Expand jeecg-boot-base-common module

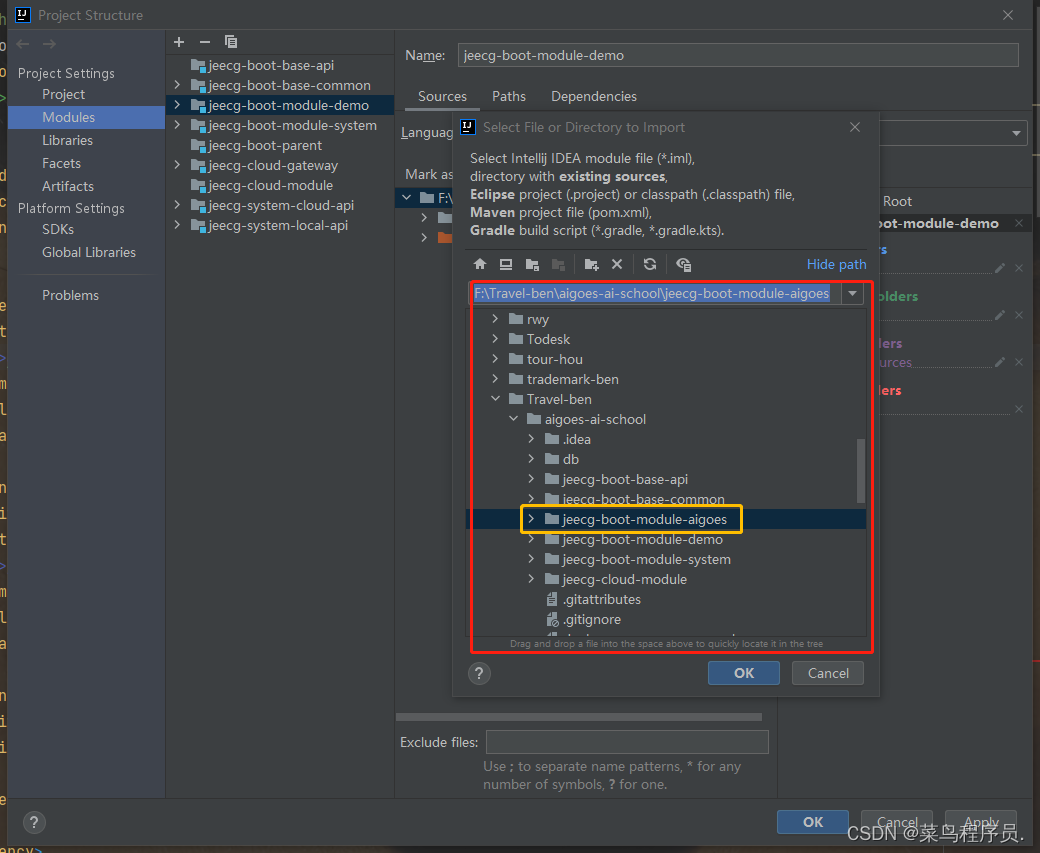[x=177, y=85]
